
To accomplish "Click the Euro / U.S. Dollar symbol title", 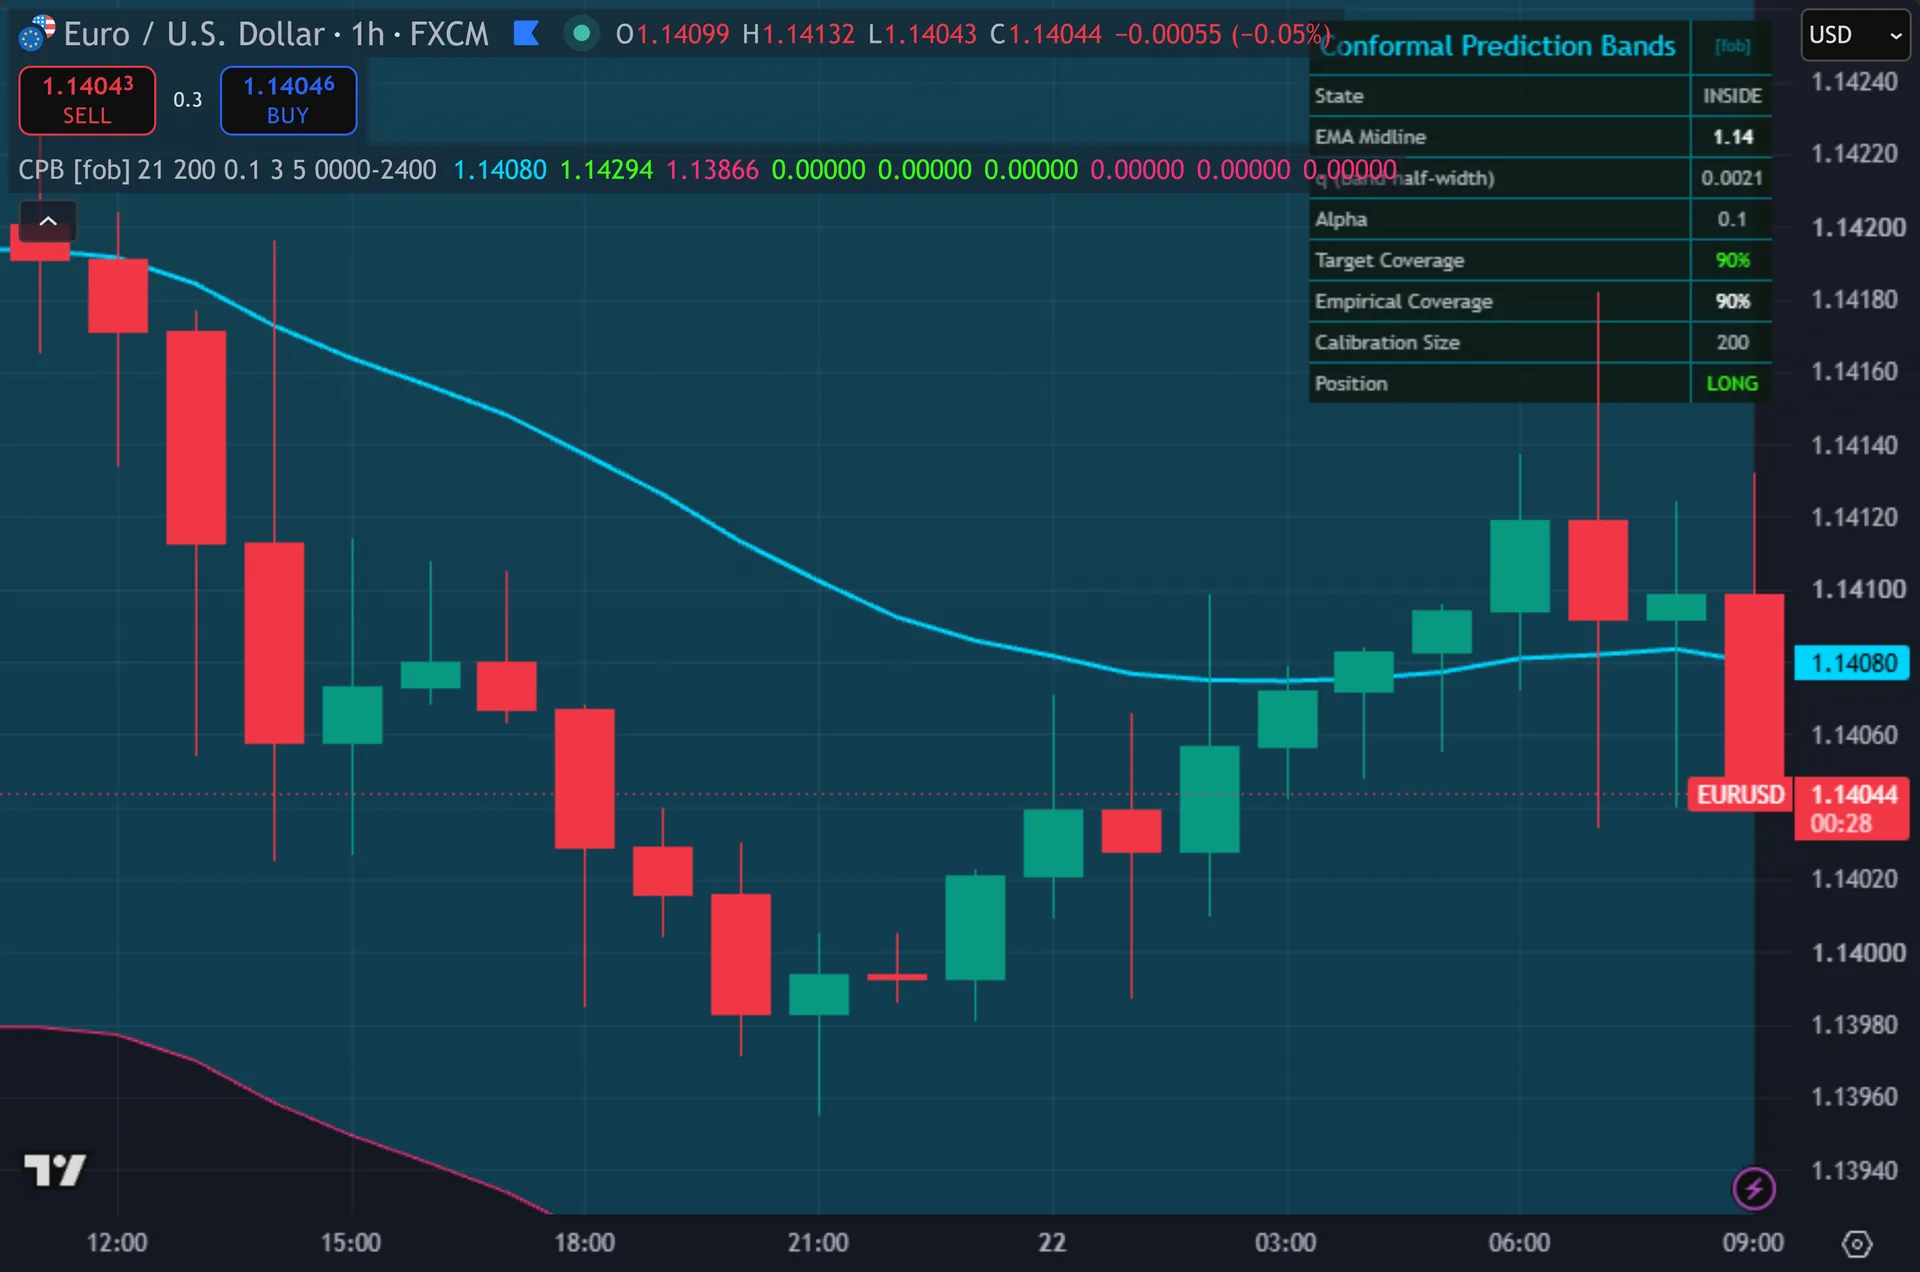I will click(194, 34).
